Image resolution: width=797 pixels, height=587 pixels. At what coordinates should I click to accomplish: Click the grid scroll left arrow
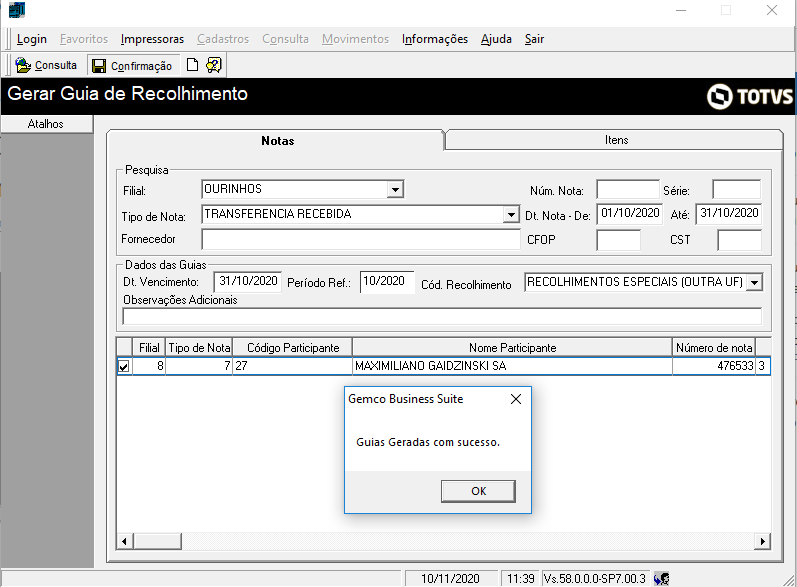125,541
